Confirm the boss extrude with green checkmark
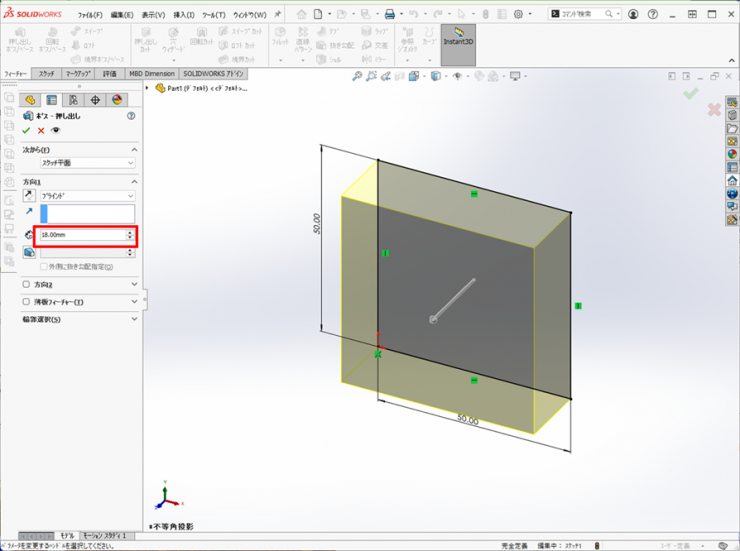Screen dimensions: 740x551 (27, 130)
